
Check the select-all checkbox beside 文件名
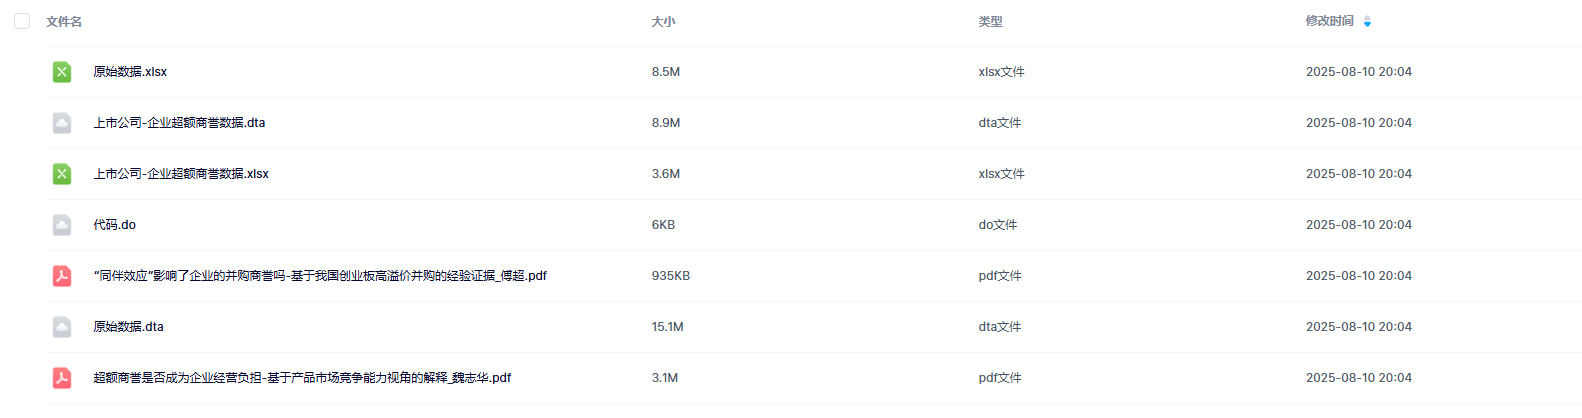coord(22,21)
